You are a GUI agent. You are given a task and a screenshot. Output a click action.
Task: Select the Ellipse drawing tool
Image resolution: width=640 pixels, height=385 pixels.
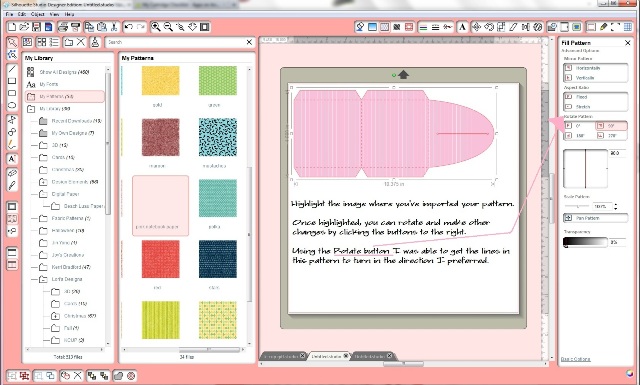pos(12,105)
